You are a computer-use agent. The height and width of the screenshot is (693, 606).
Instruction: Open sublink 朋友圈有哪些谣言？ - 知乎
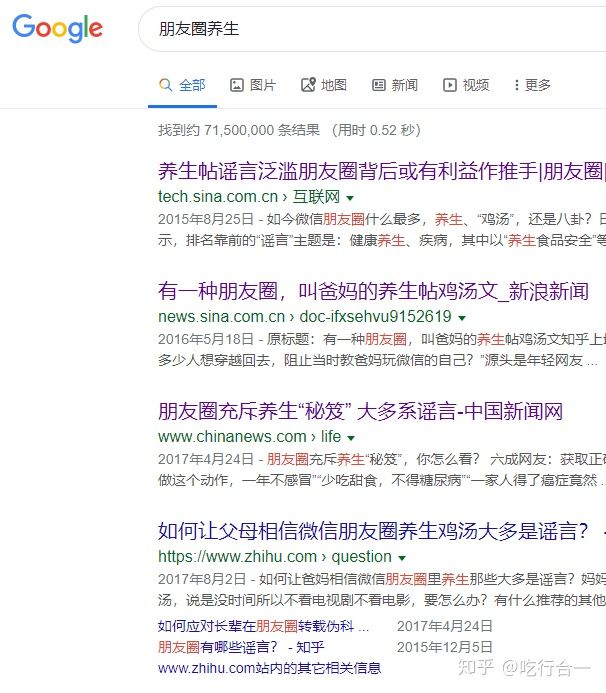tap(241, 647)
